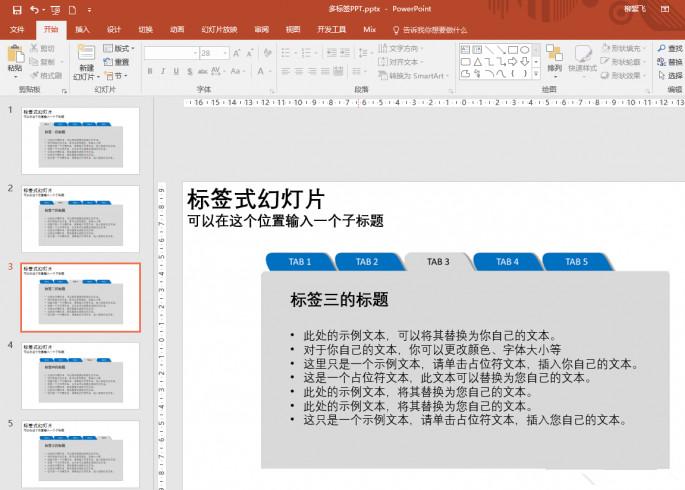Click the Arrange (排列) icon
Image resolution: width=685 pixels, height=490 pixels.
point(554,54)
